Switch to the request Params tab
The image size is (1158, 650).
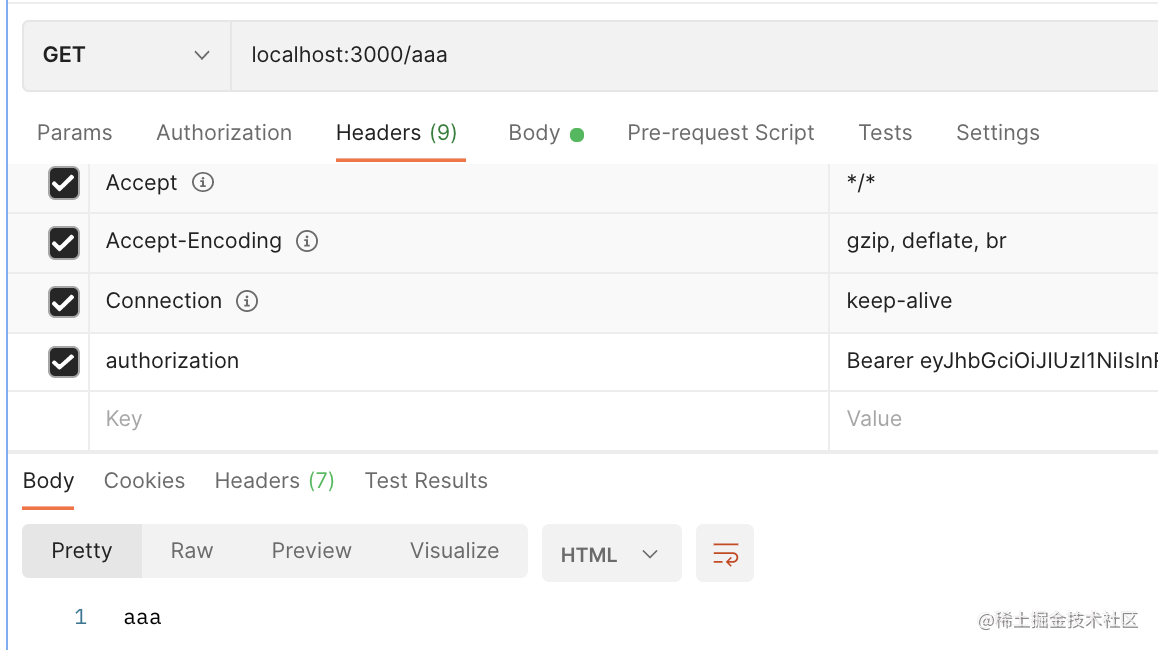coord(75,133)
